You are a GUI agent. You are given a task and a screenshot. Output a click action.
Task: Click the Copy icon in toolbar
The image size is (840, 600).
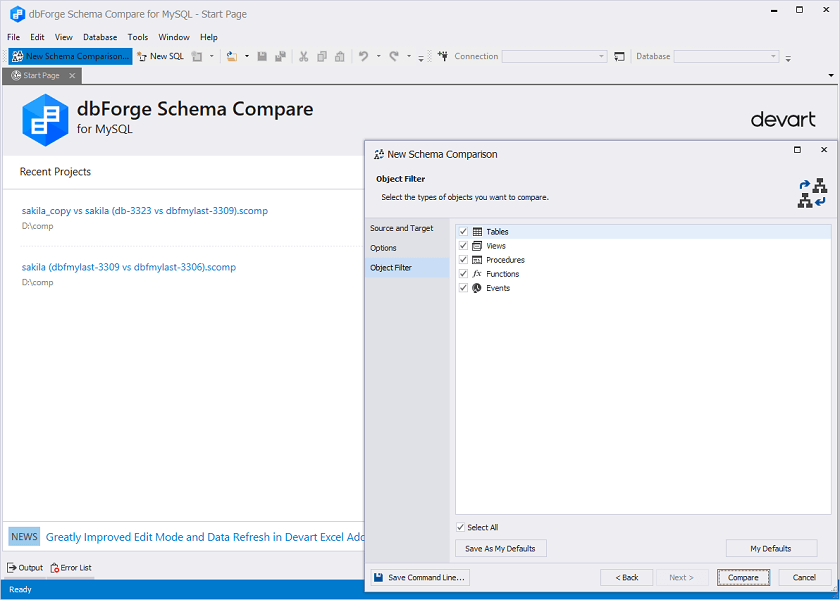tap(322, 56)
